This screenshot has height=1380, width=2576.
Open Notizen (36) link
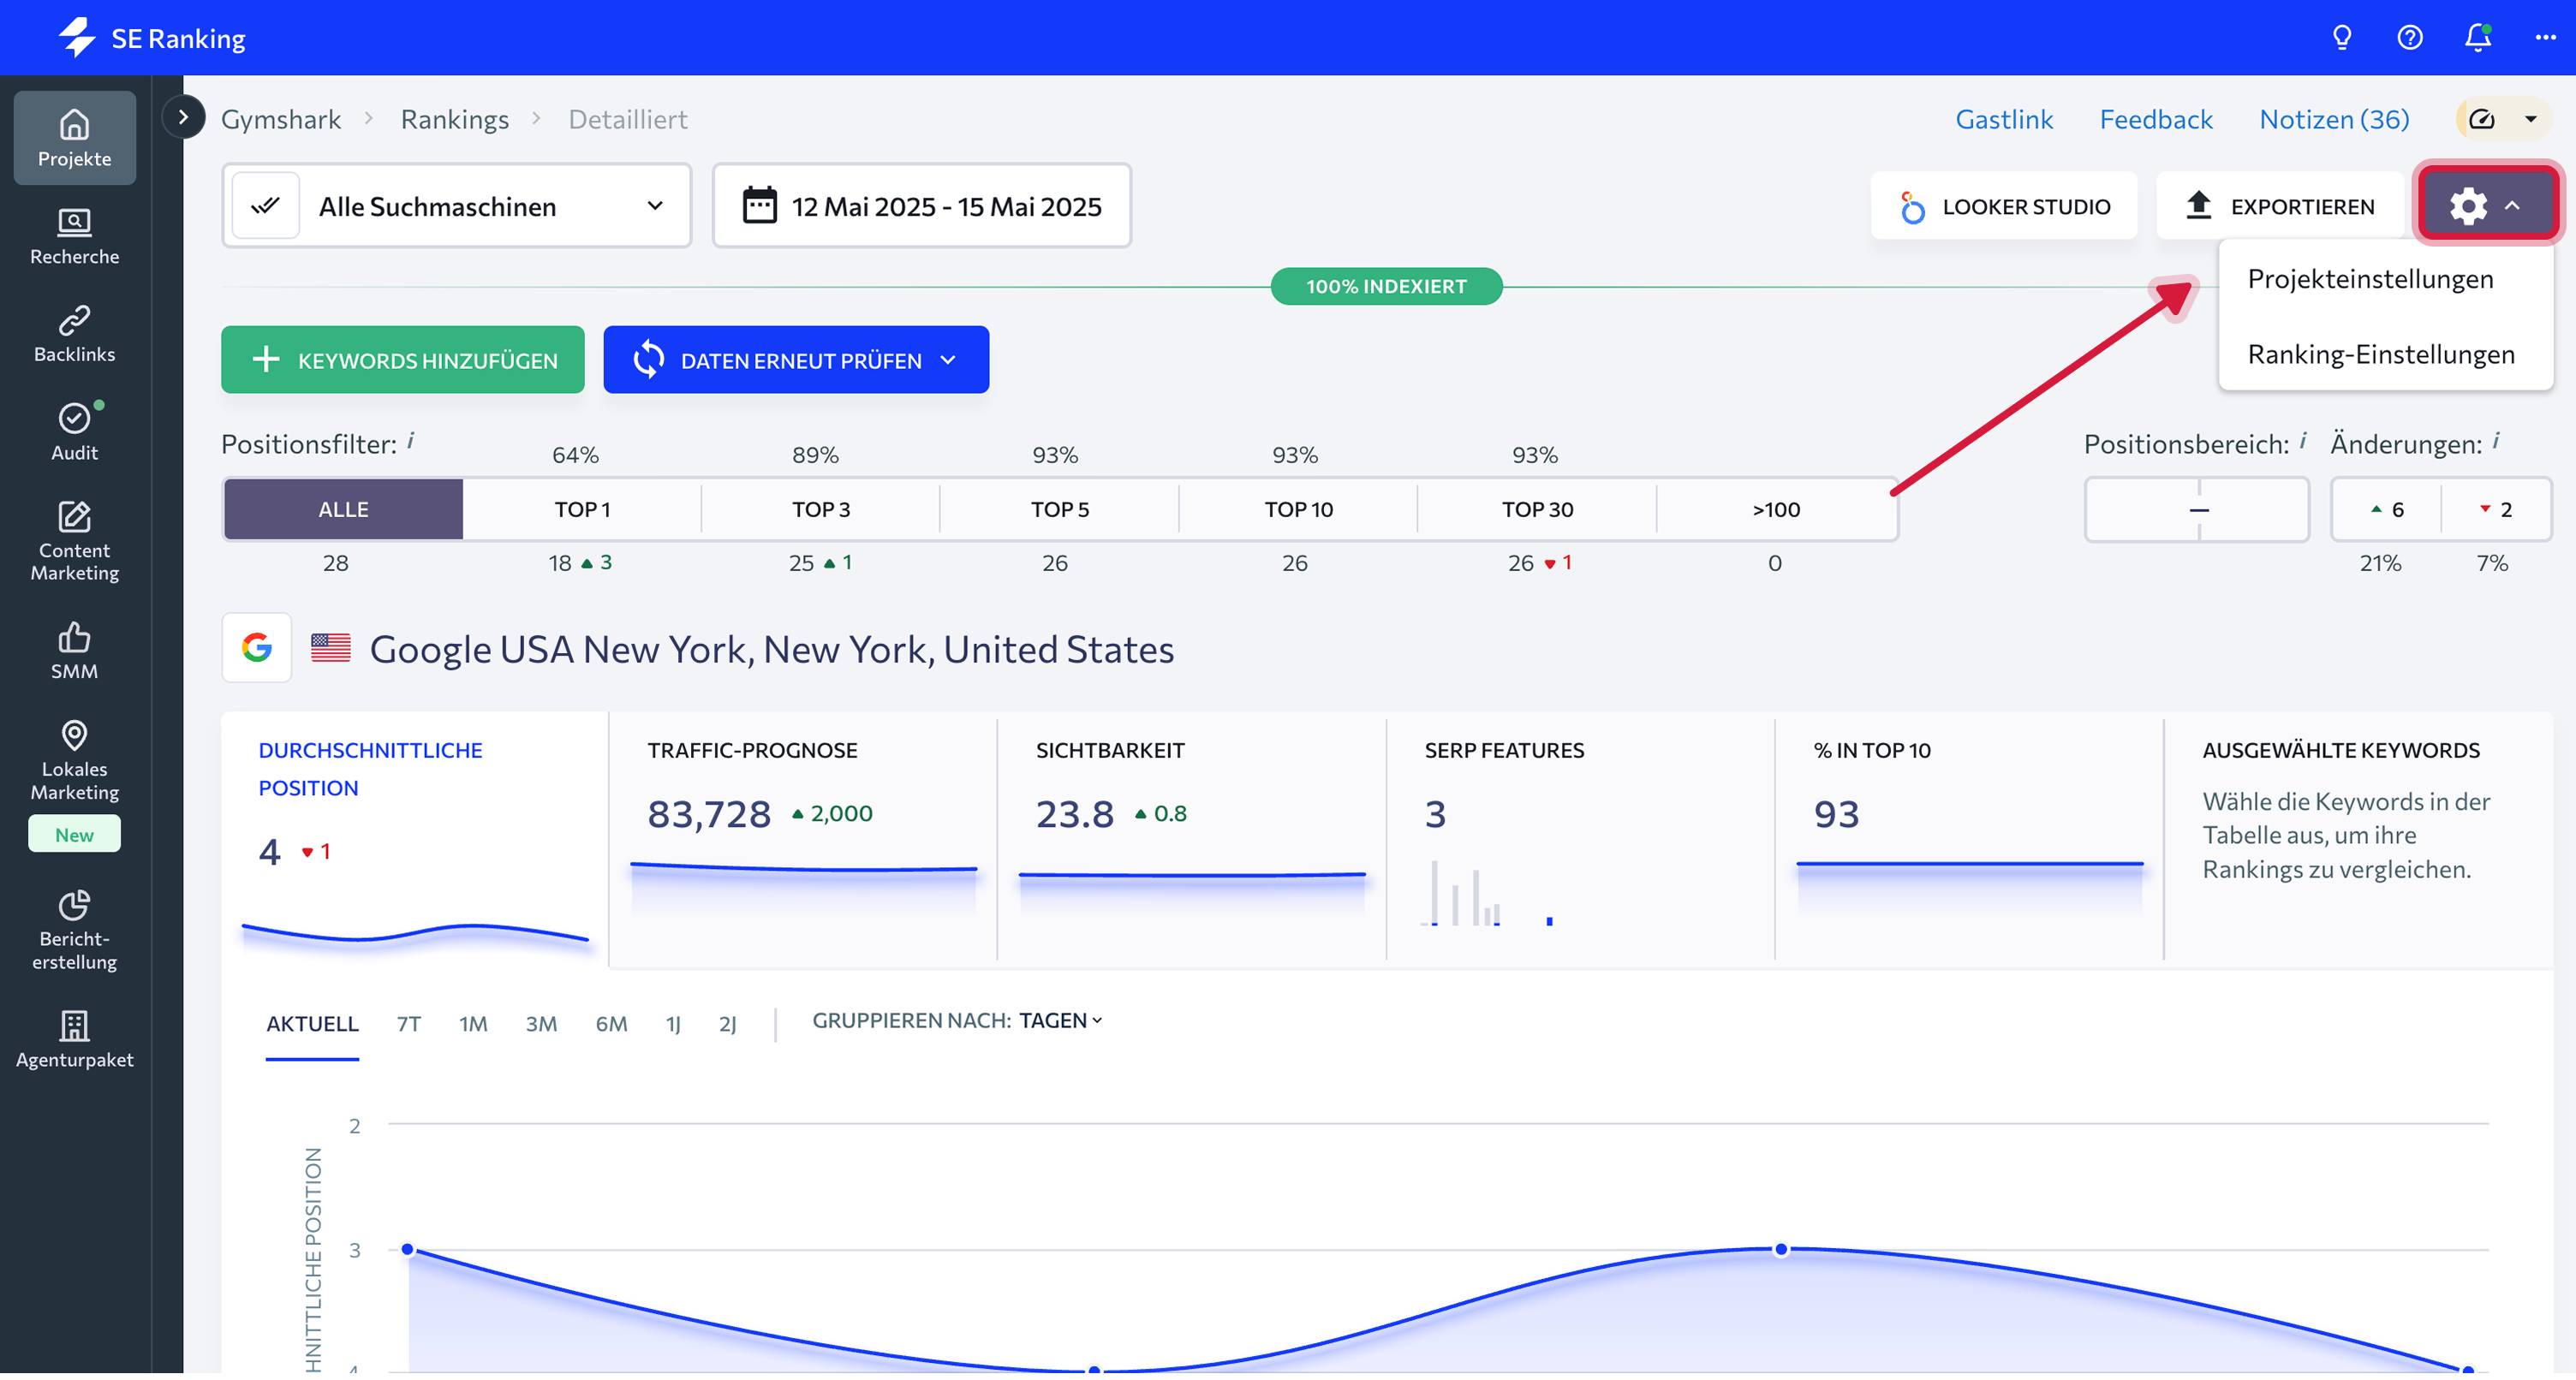tap(2334, 119)
